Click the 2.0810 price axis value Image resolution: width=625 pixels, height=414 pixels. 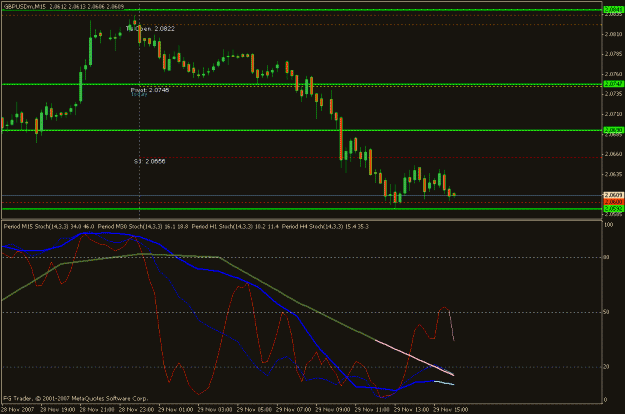click(613, 34)
